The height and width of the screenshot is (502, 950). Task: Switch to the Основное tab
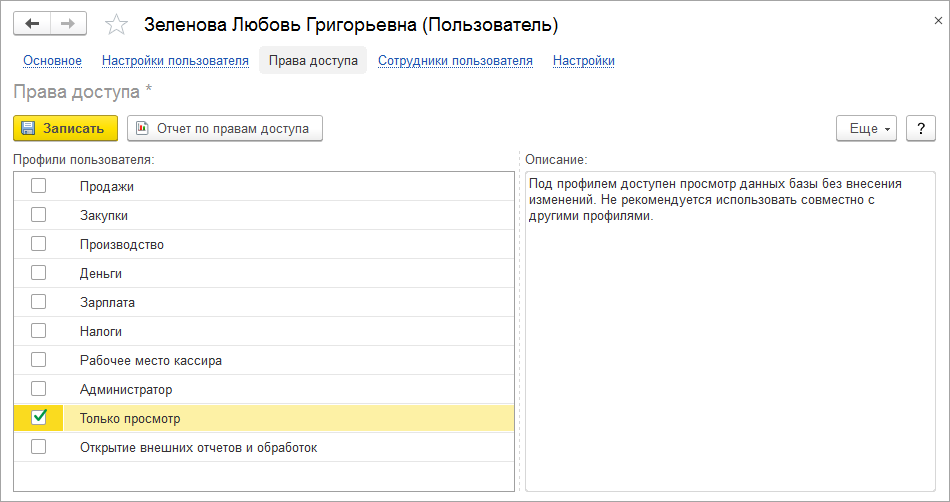pyautogui.click(x=52, y=60)
